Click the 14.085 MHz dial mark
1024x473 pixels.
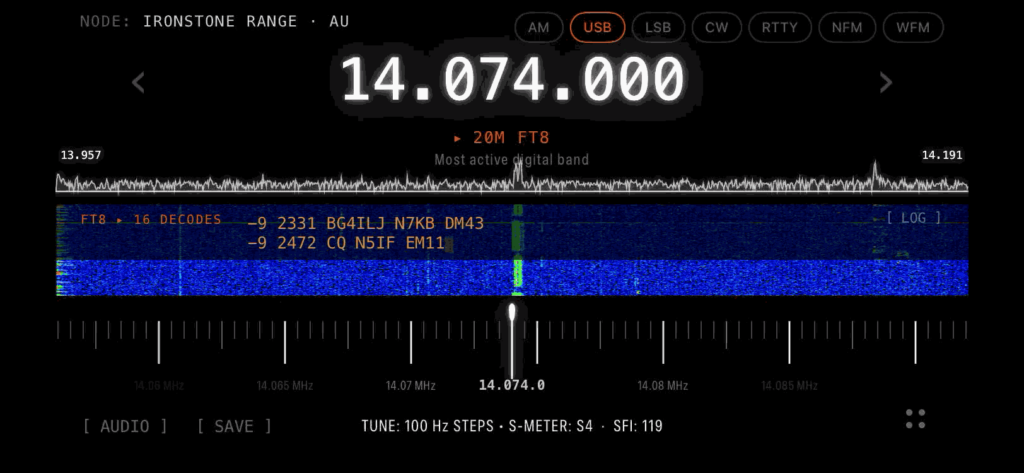[x=789, y=385]
